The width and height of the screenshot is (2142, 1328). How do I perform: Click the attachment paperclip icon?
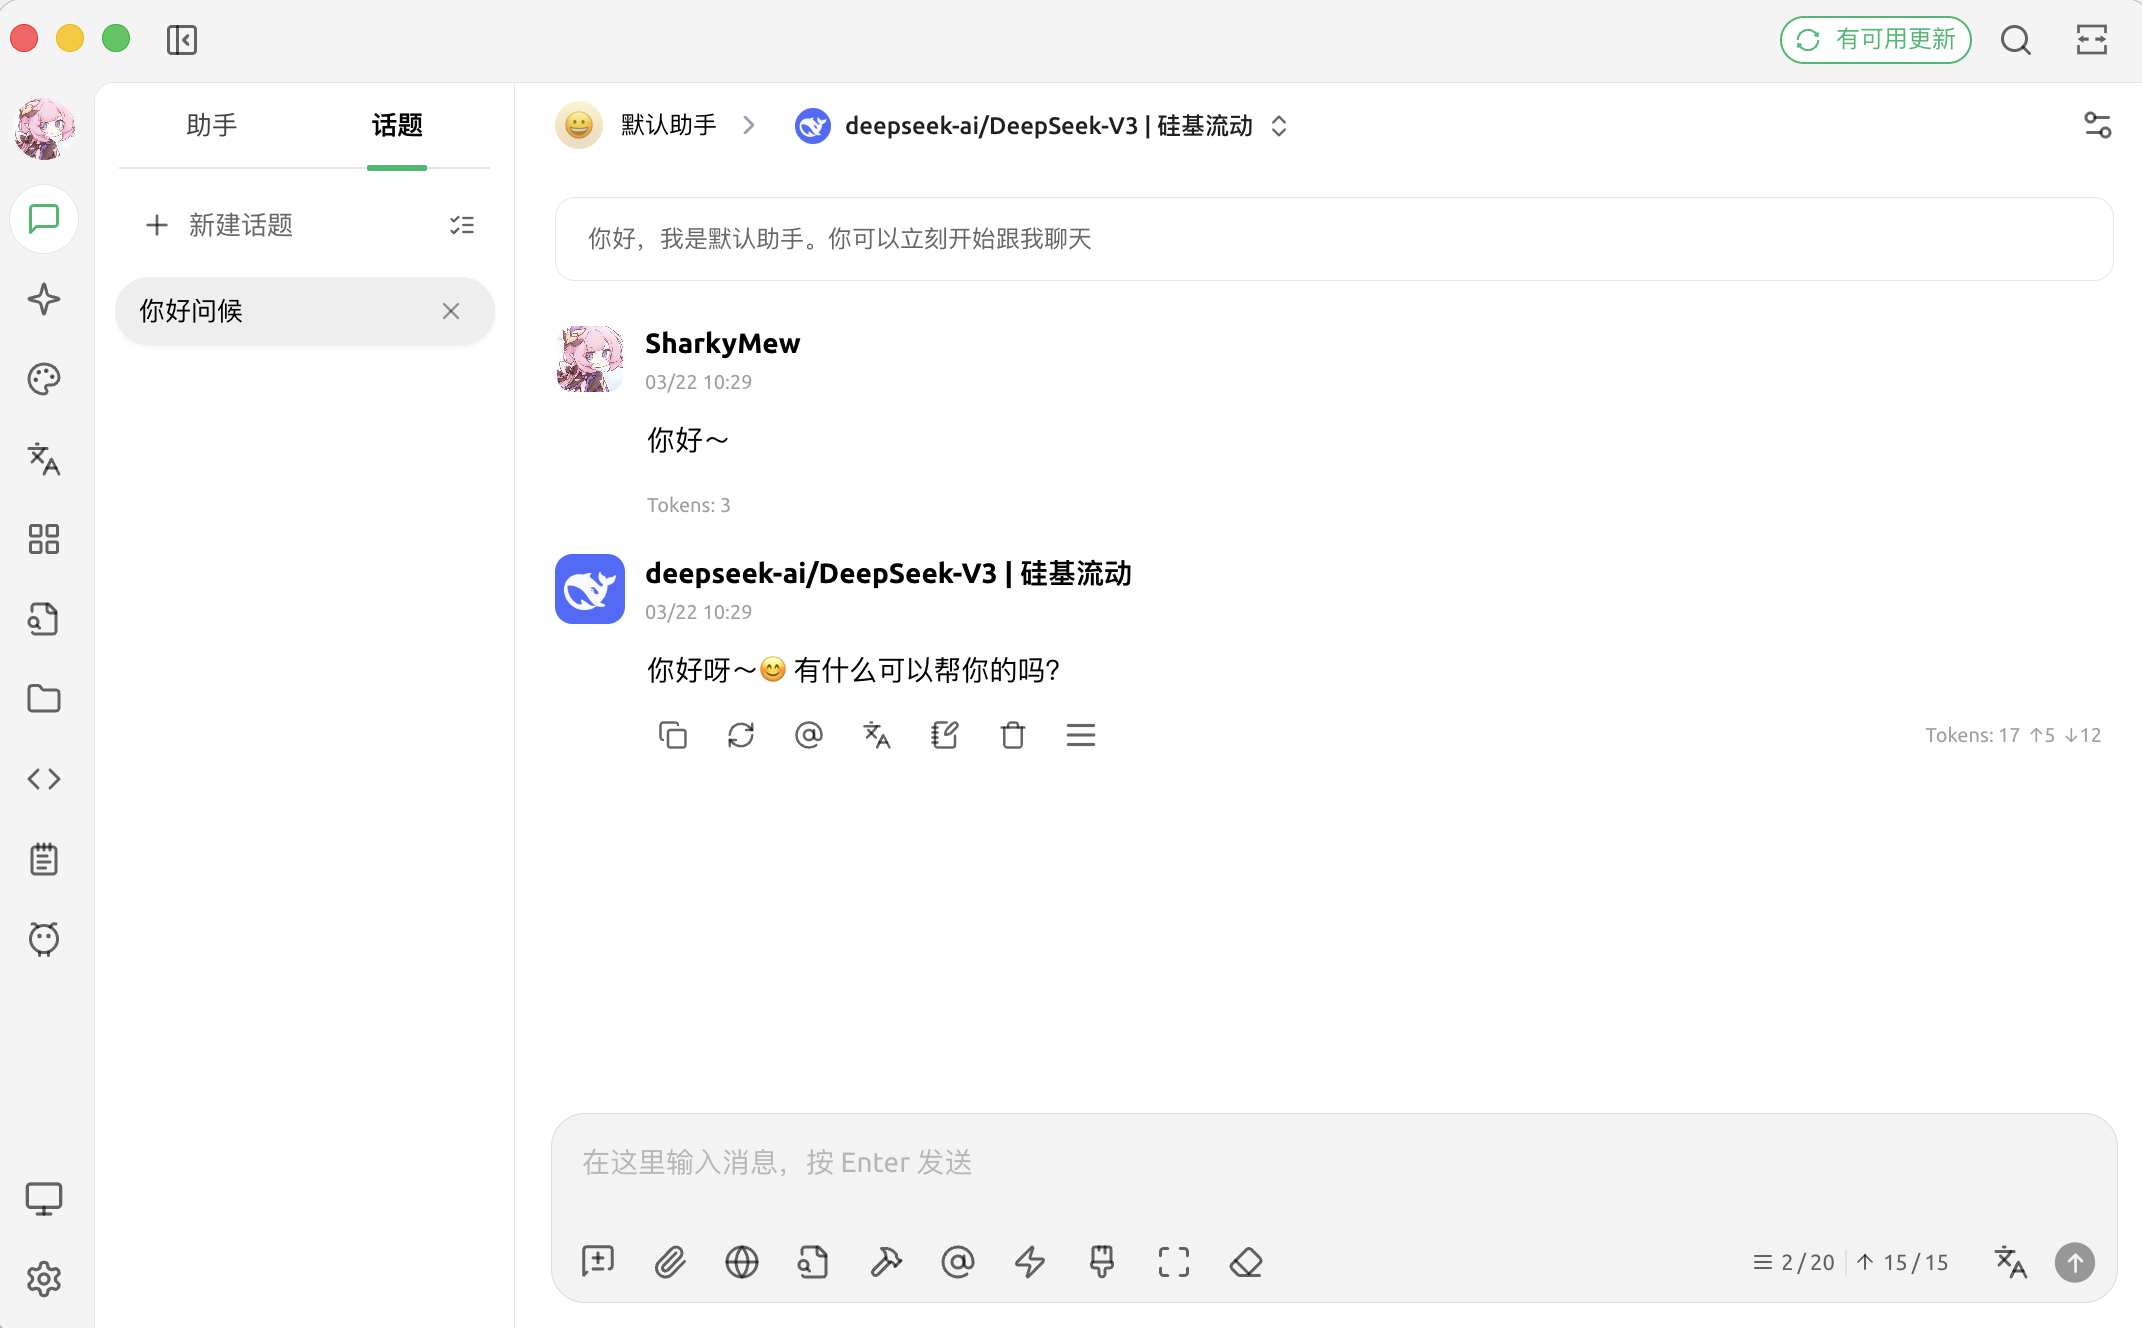click(x=670, y=1262)
